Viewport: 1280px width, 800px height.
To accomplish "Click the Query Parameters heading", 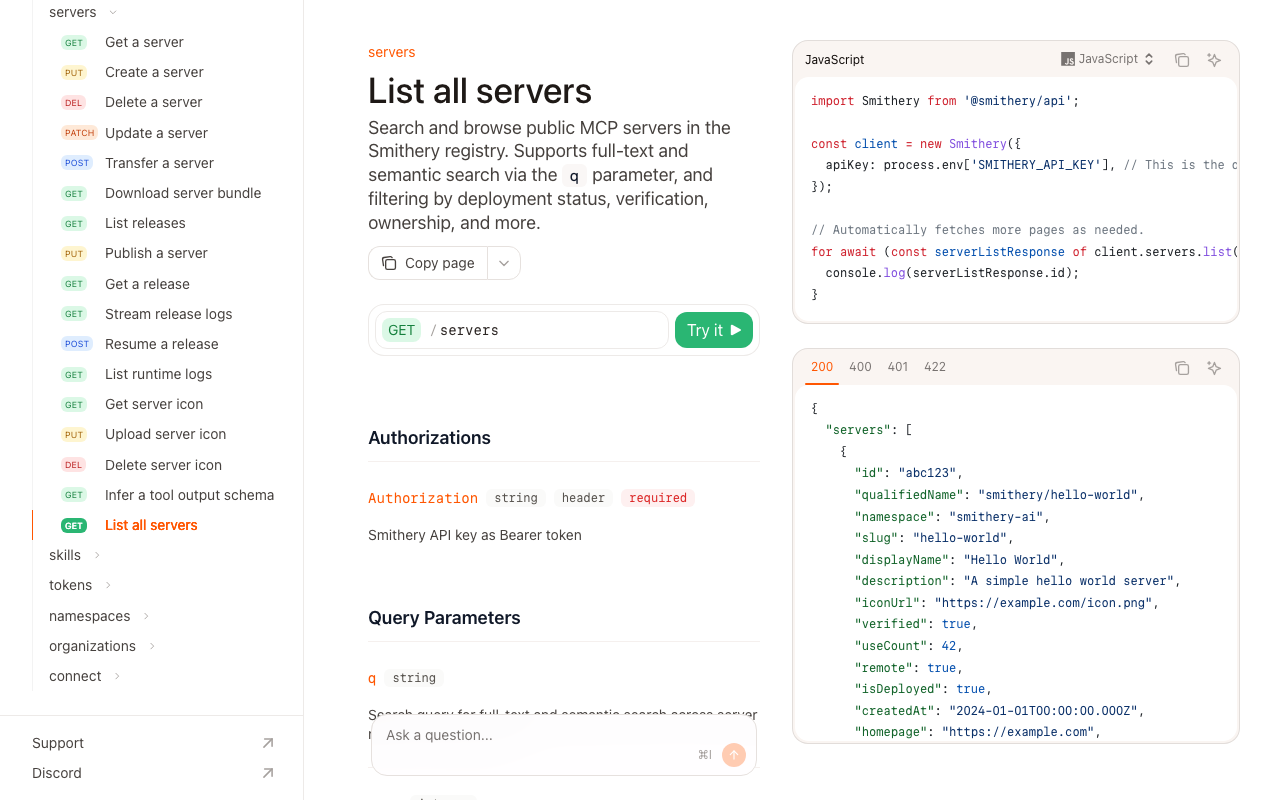I will (444, 618).
